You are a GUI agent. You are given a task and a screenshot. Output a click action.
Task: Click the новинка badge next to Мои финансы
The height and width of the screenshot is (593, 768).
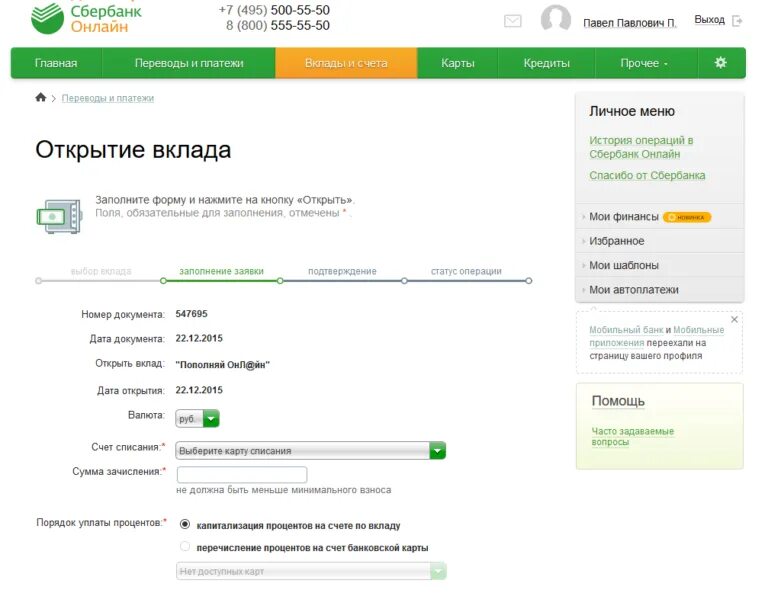coord(687,217)
